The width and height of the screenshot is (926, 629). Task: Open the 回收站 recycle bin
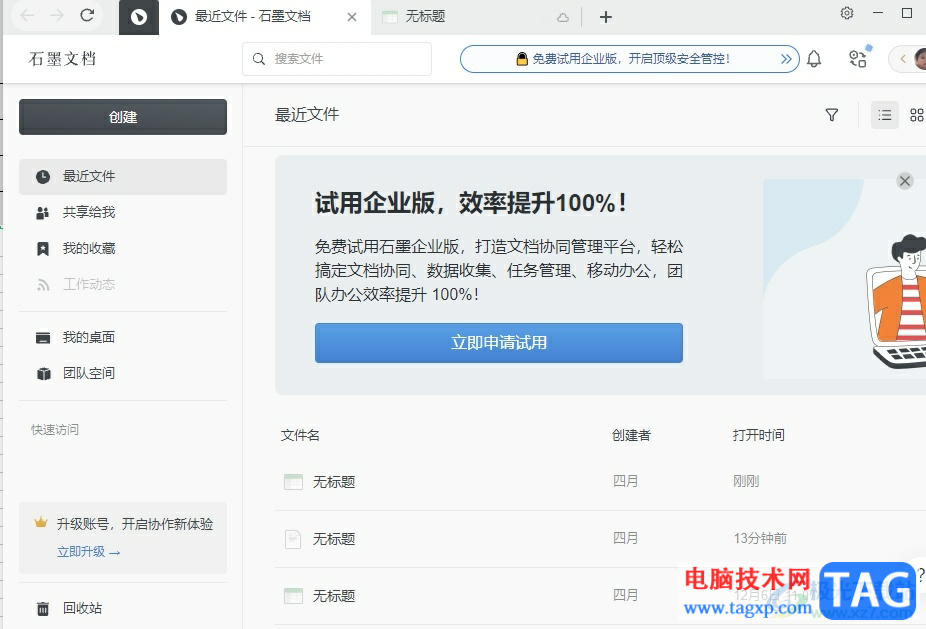(x=123, y=608)
